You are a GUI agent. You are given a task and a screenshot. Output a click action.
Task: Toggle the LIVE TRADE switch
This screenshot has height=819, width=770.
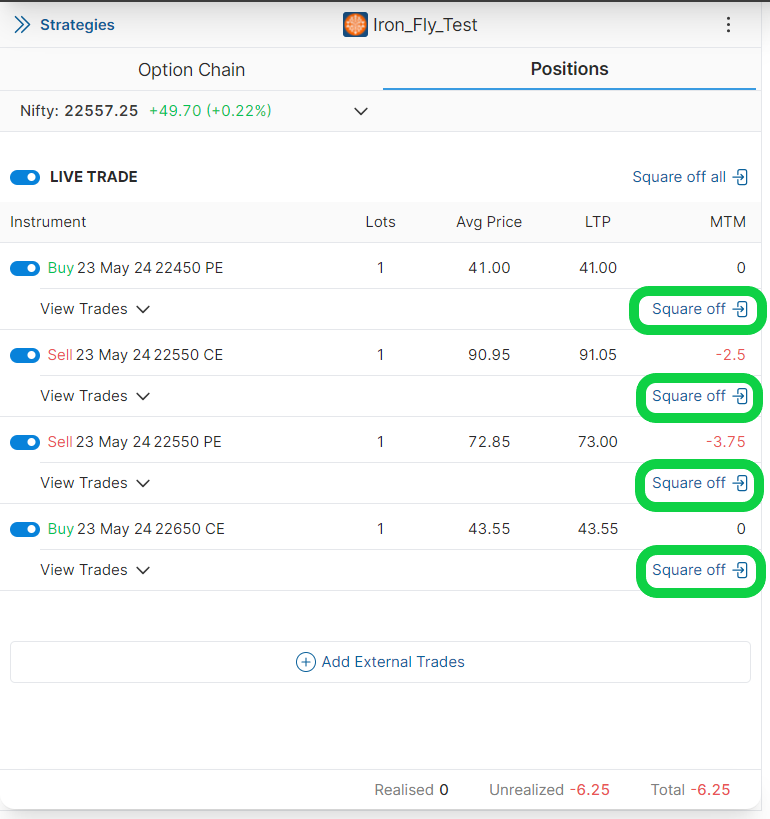coord(25,177)
